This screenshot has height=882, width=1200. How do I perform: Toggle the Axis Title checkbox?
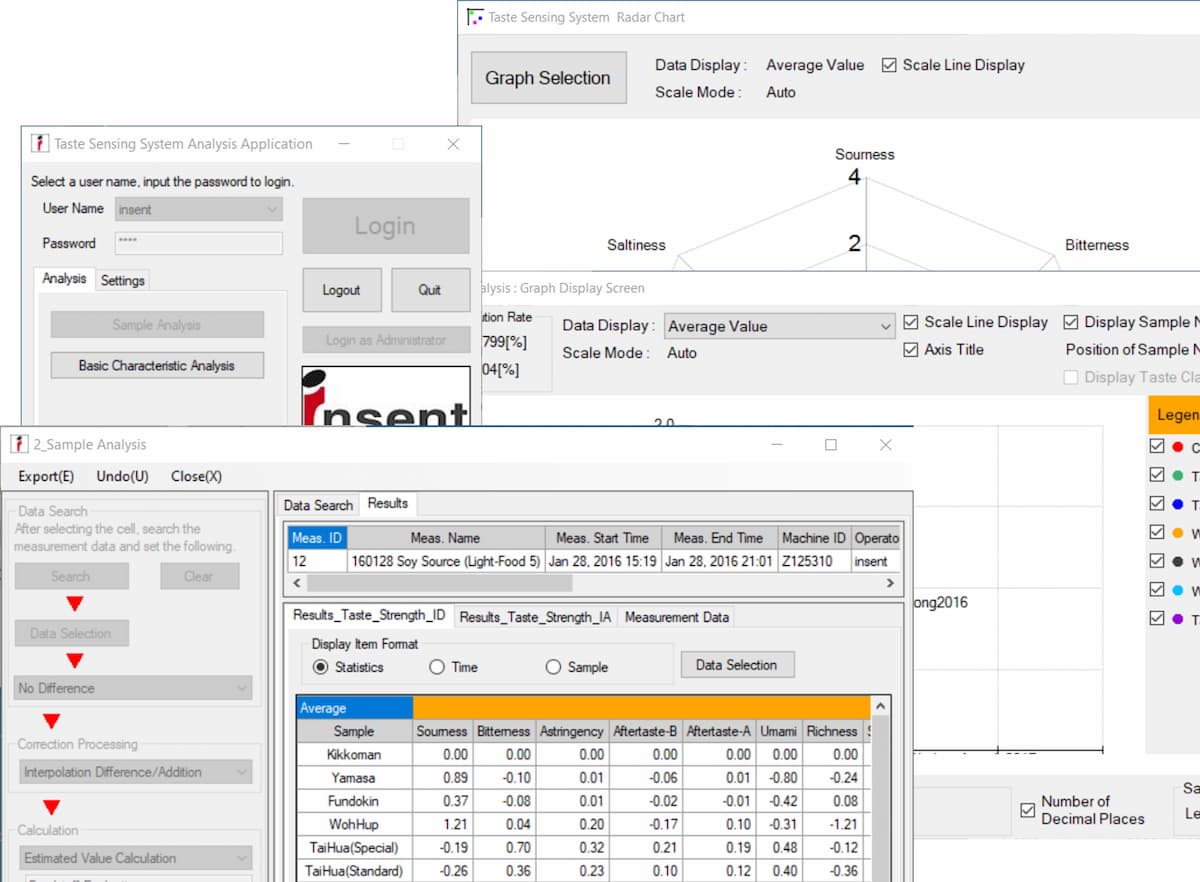coord(911,350)
